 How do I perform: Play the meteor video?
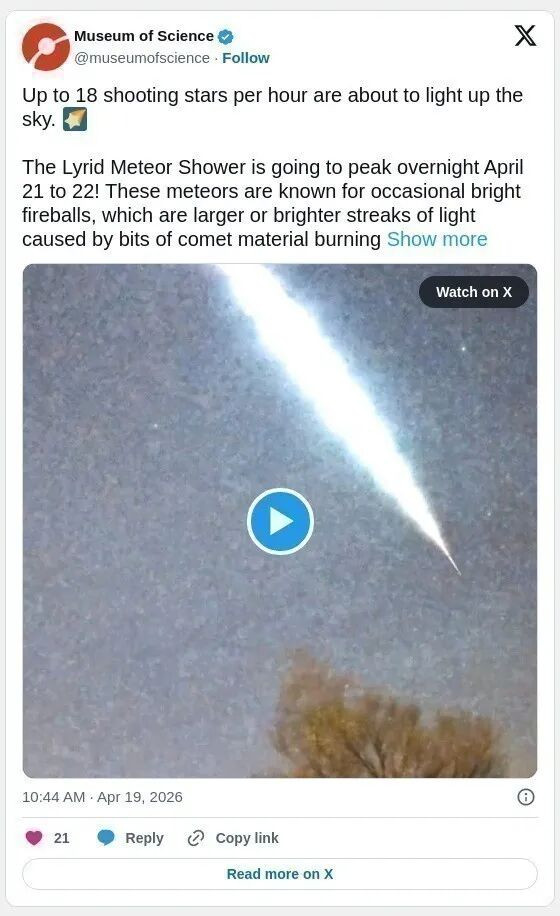(x=280, y=521)
